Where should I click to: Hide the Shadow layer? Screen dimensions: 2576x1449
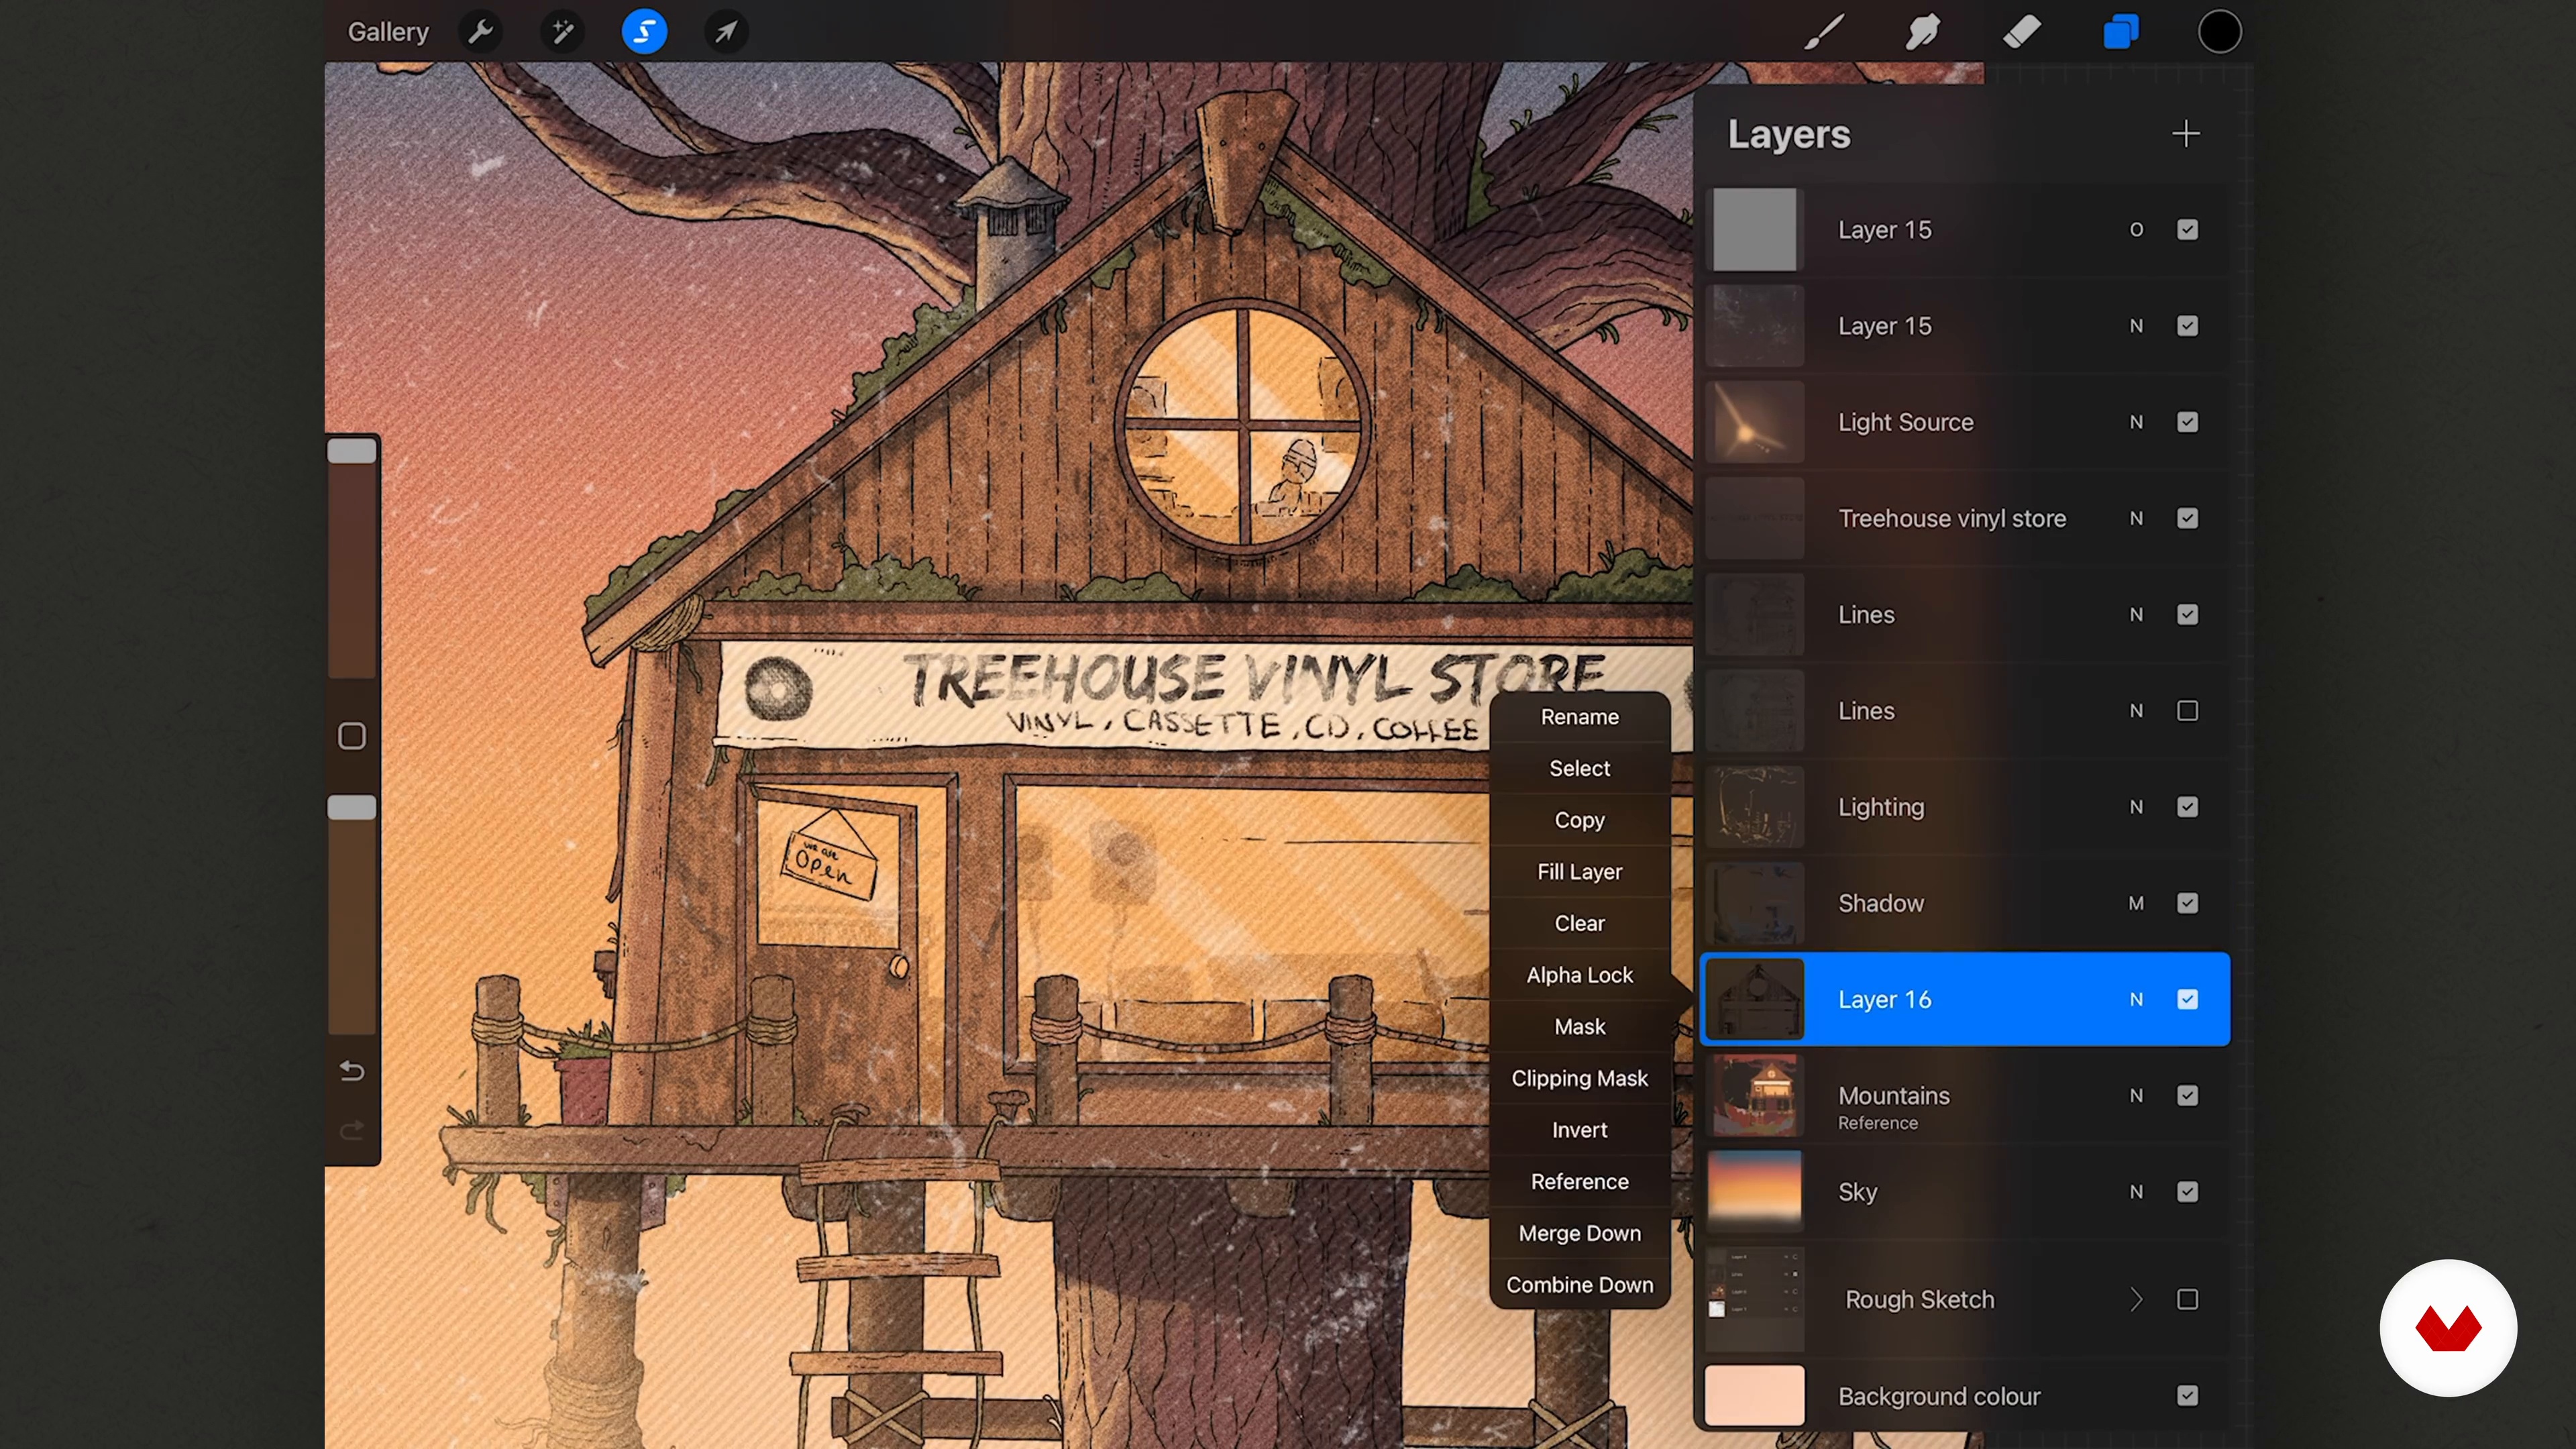pos(2187,903)
